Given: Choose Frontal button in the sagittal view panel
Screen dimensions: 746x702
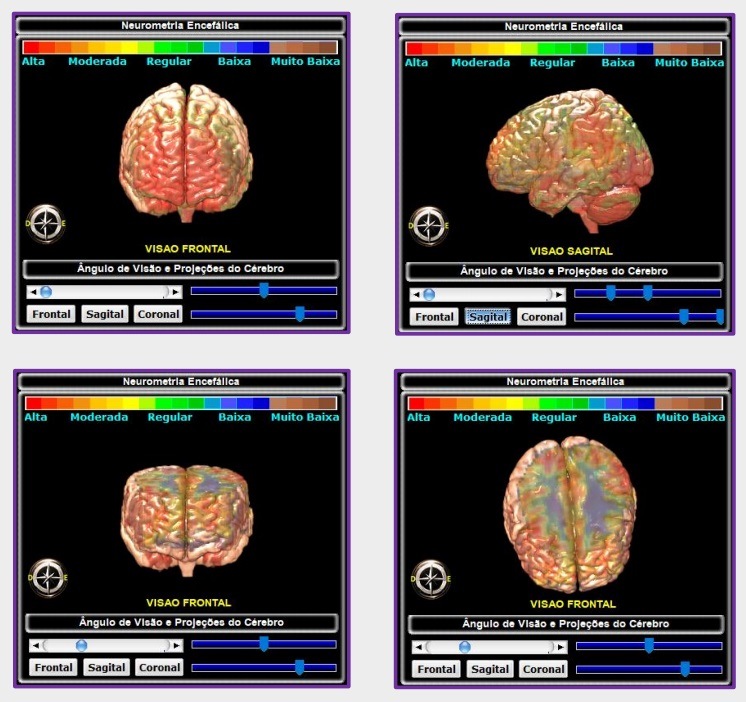Looking at the screenshot, I should tap(434, 317).
